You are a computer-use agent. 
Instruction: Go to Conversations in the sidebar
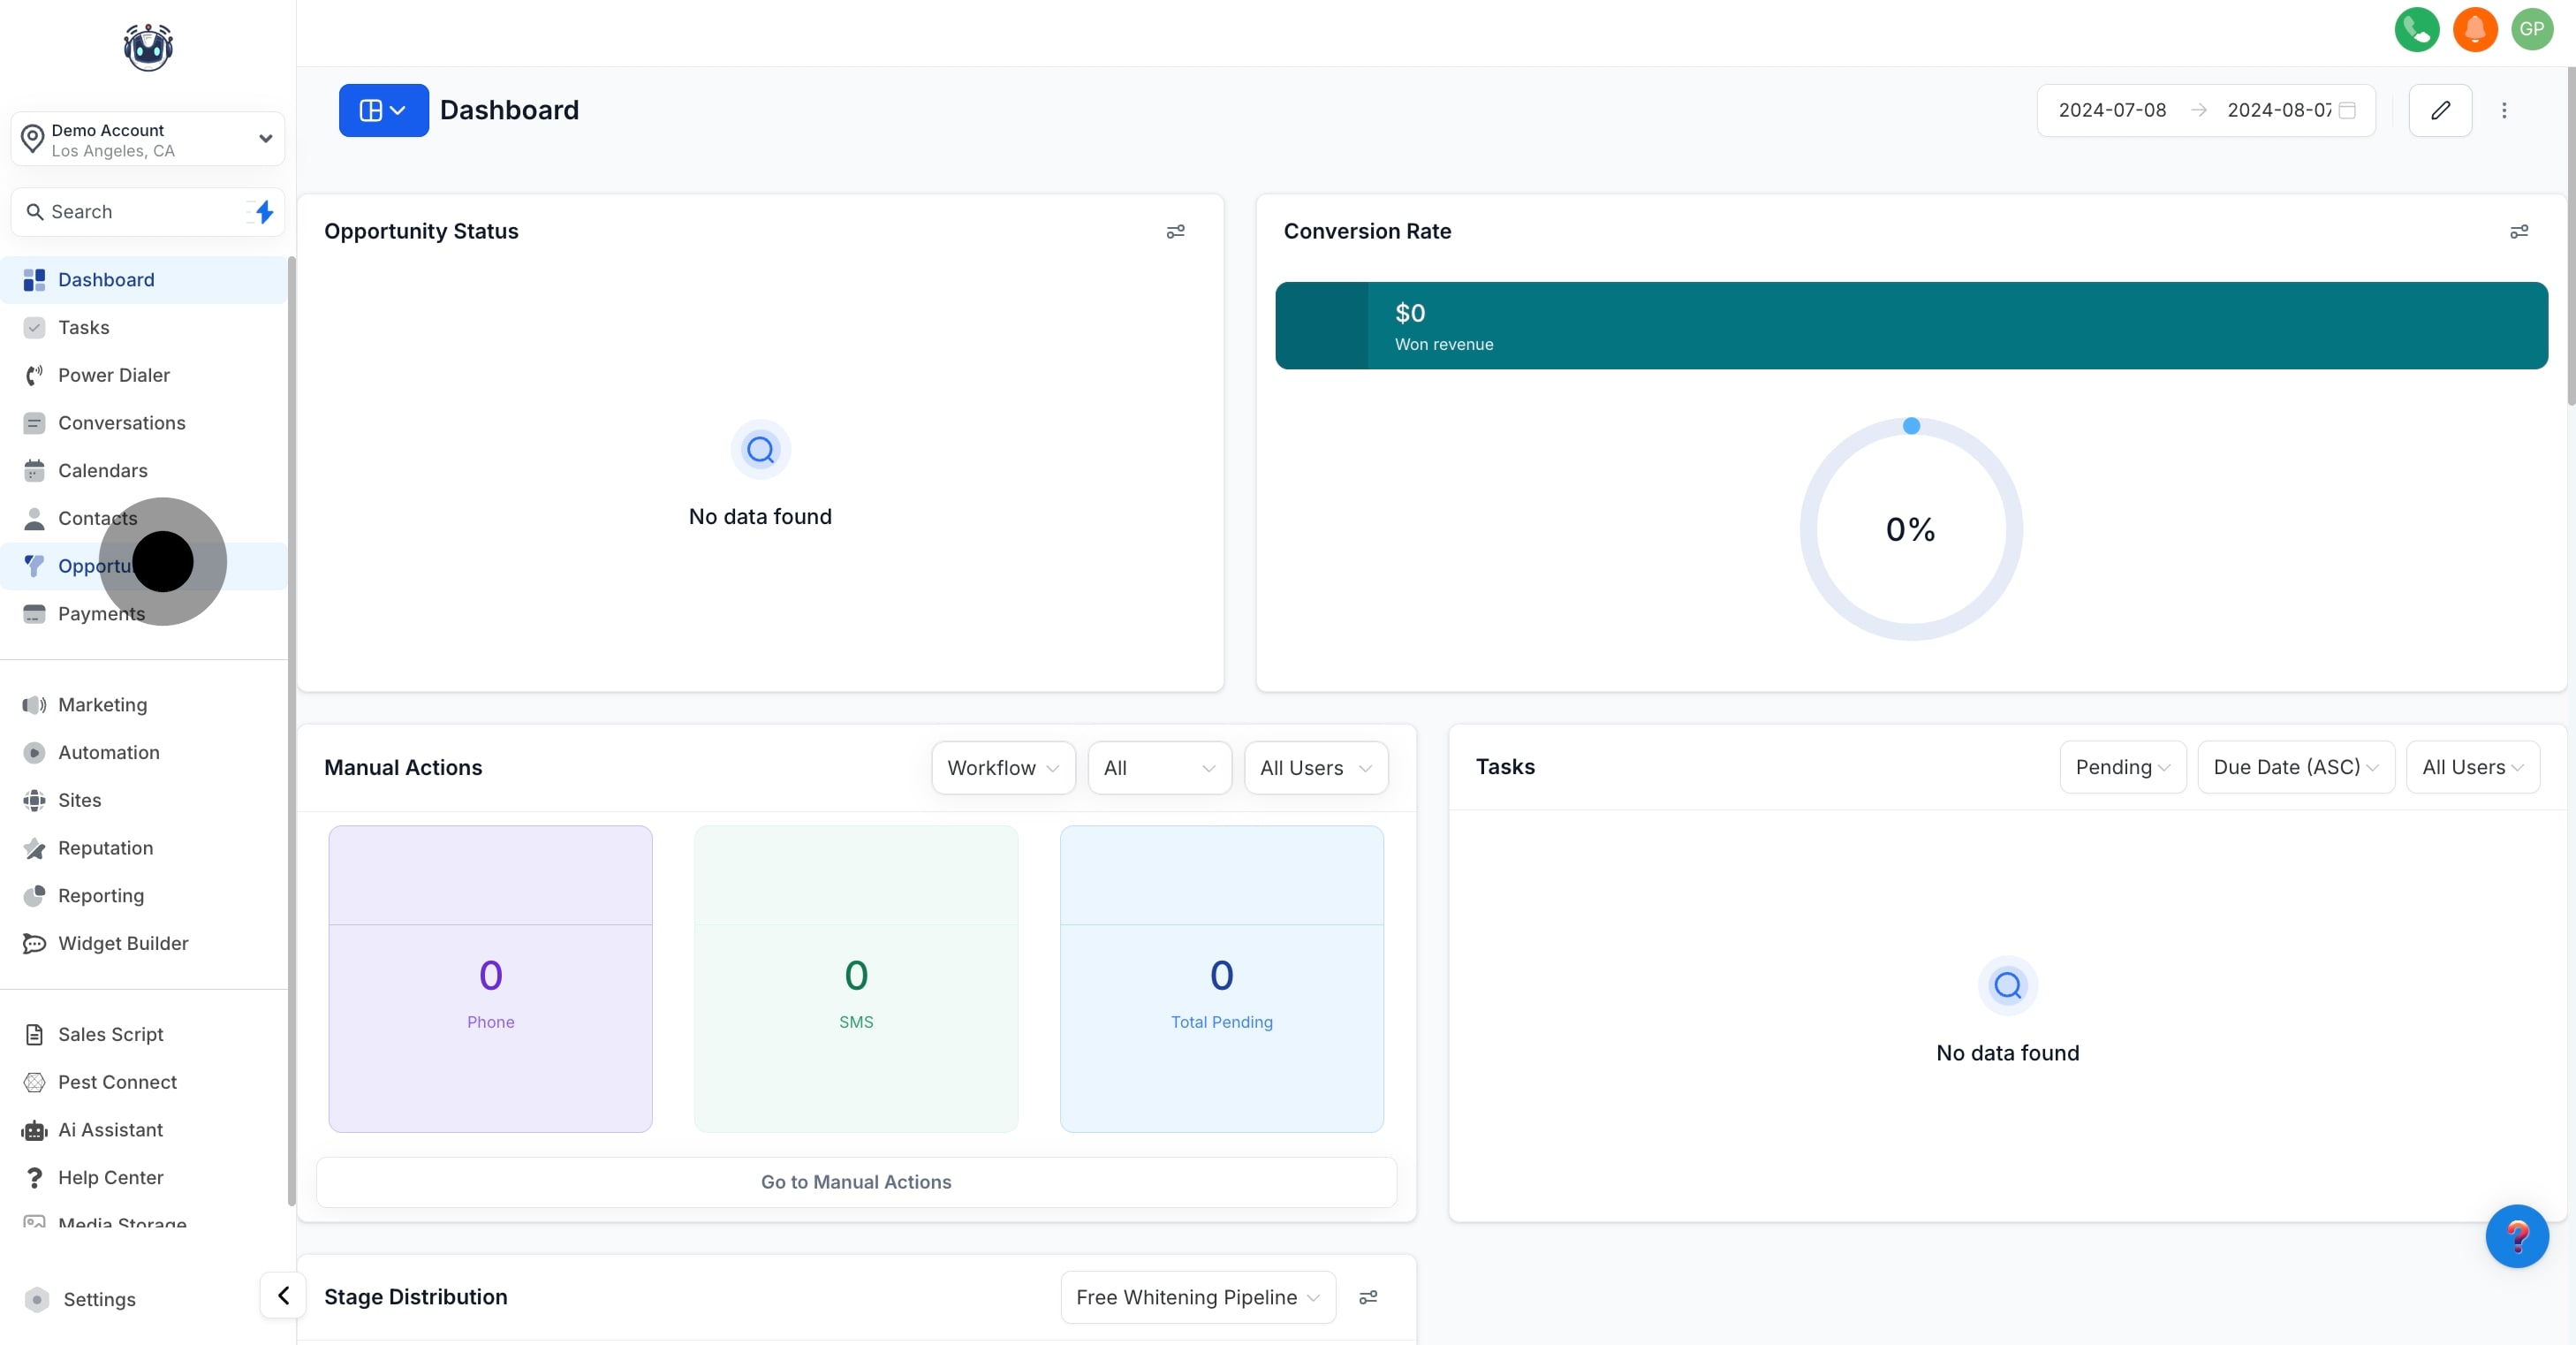[121, 423]
